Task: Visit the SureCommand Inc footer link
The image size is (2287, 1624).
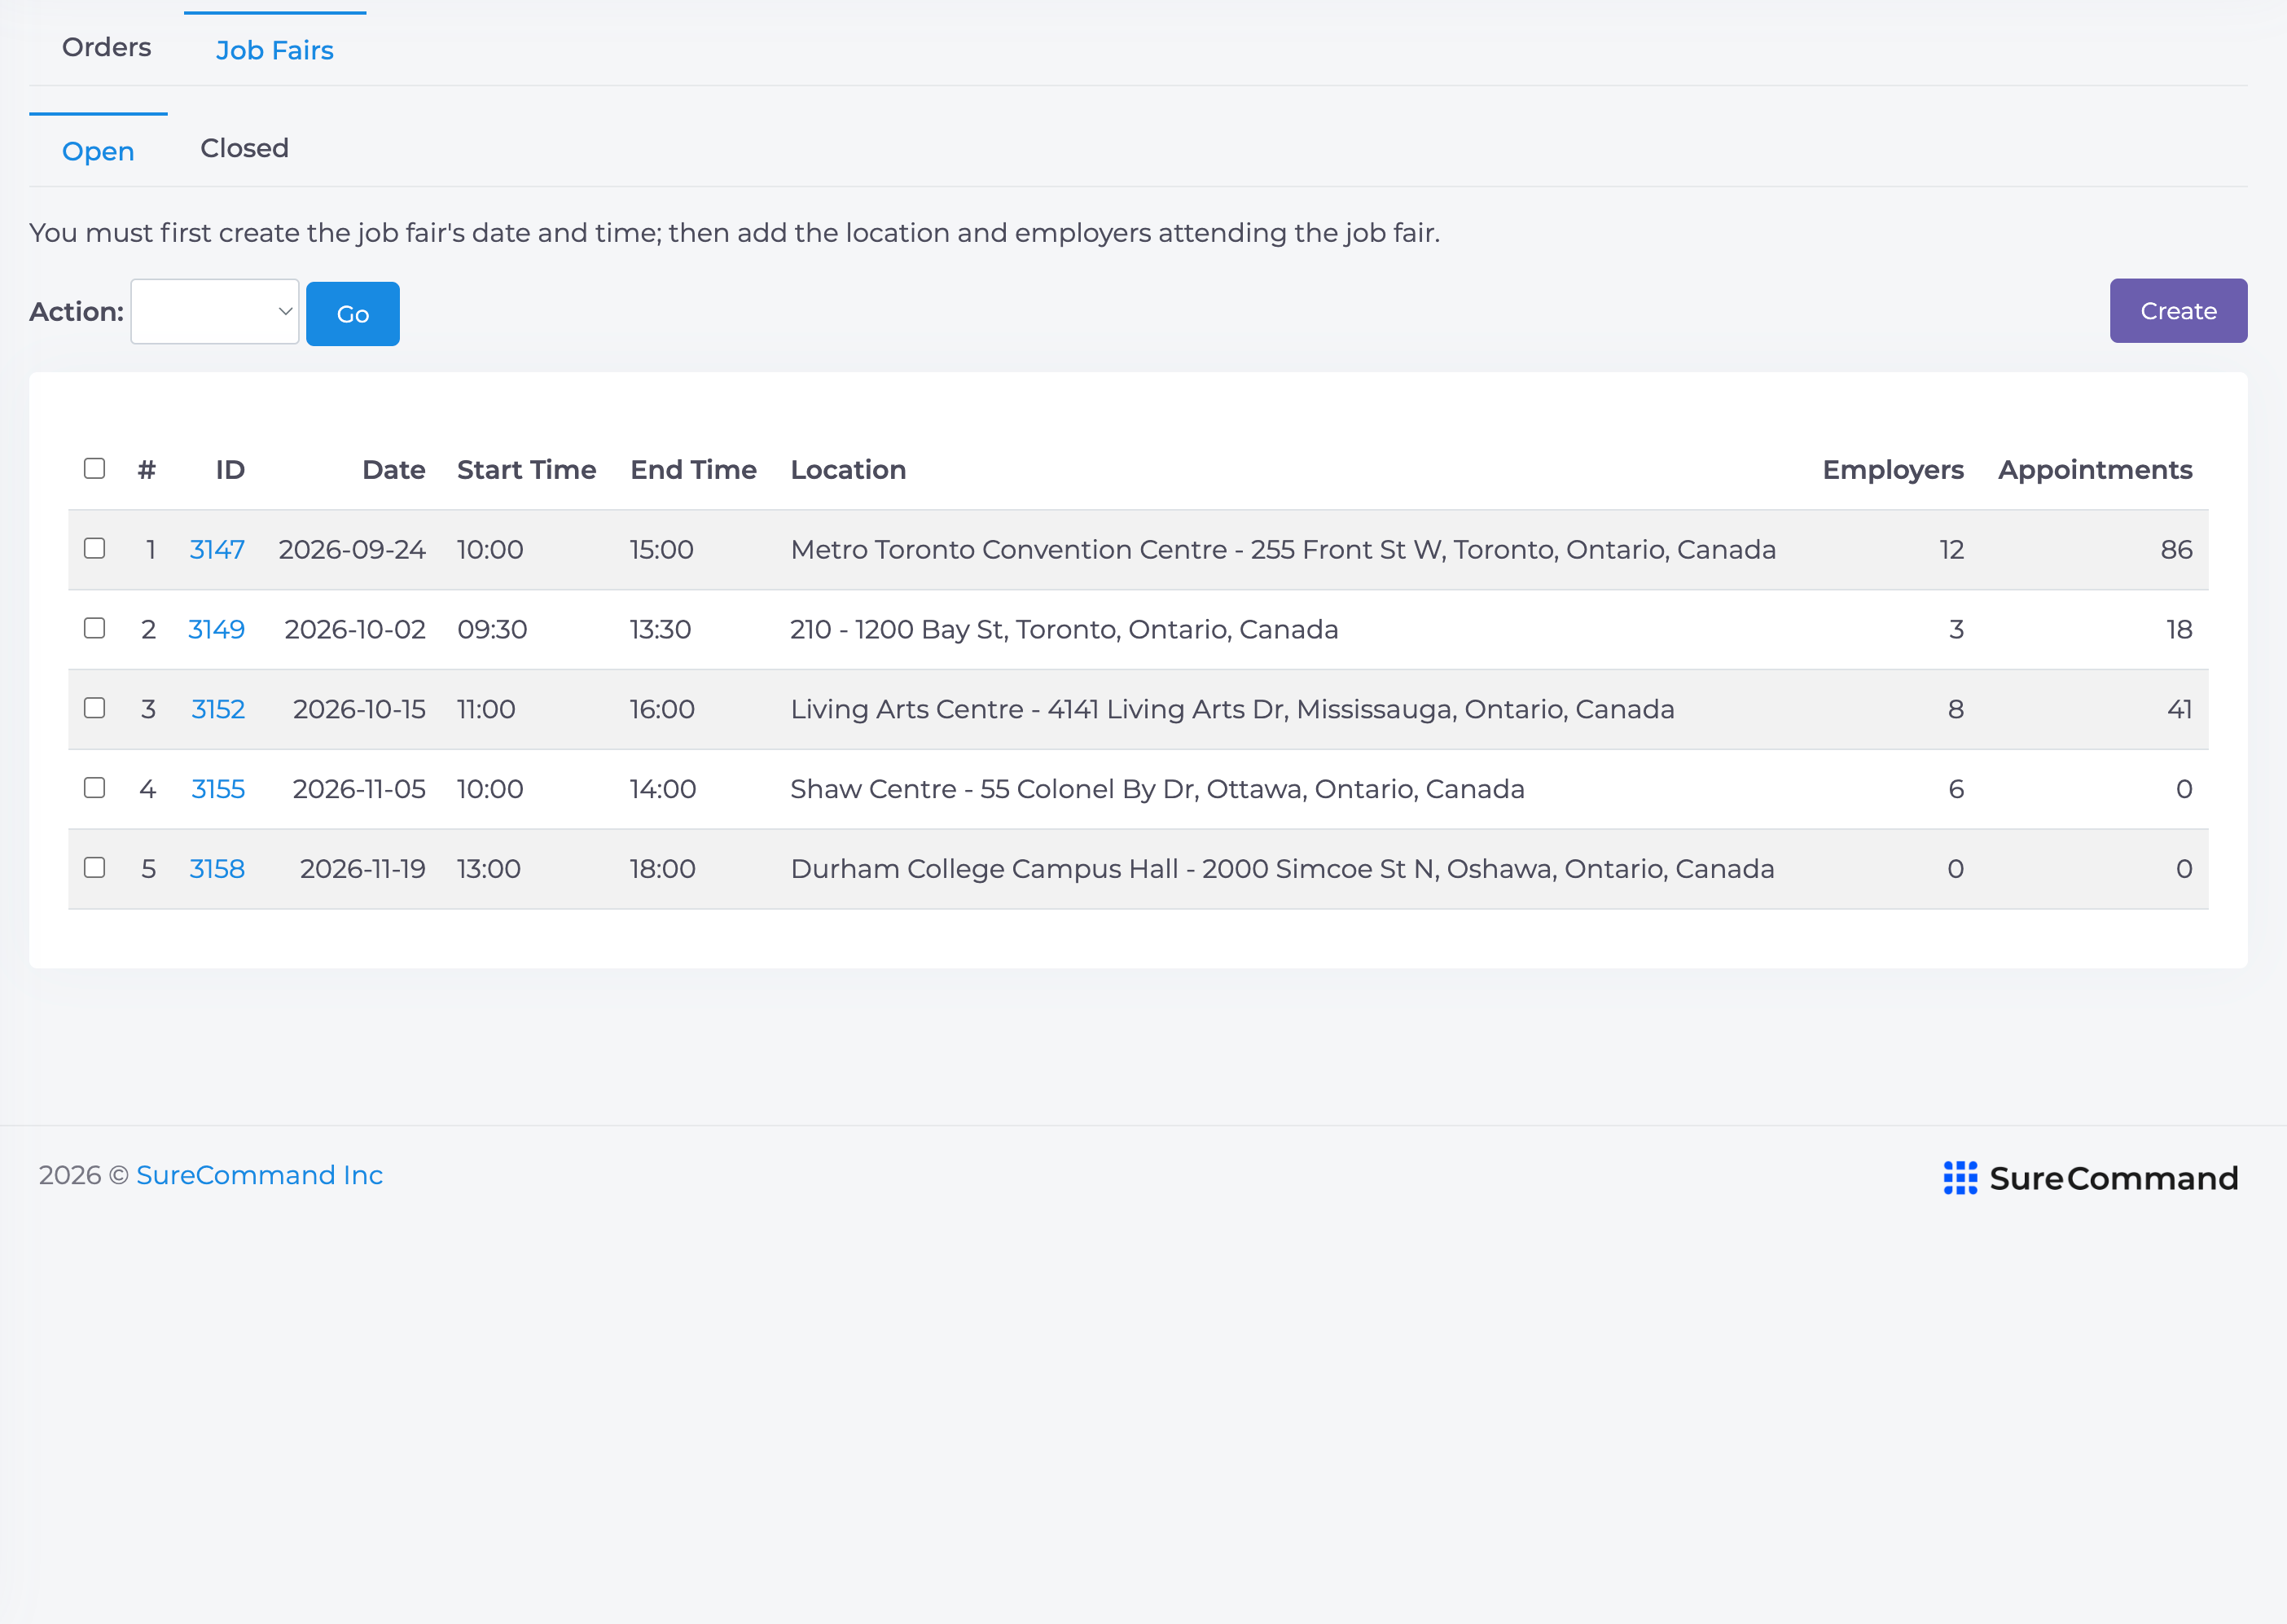Action: (260, 1175)
